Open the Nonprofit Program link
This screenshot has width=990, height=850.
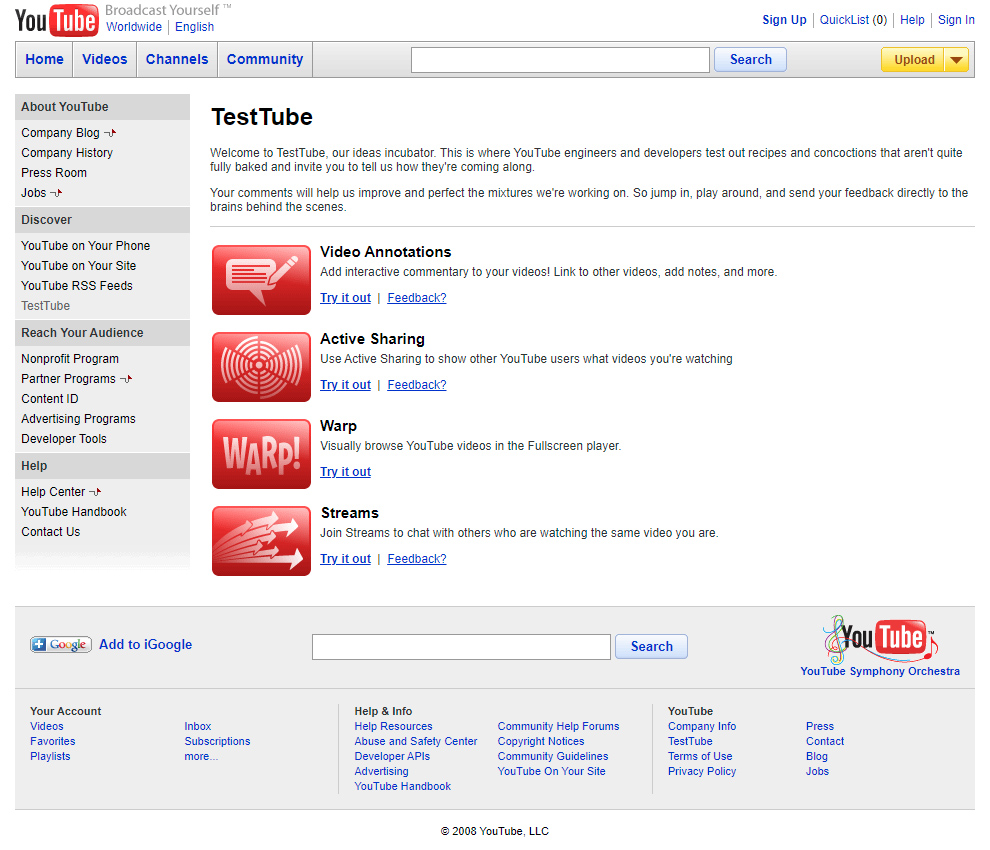[69, 359]
